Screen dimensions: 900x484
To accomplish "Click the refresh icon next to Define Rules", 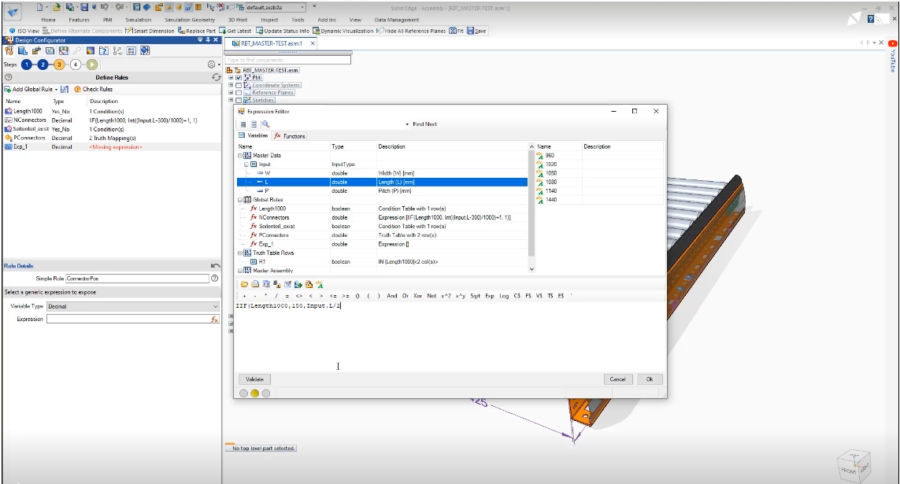I will [x=215, y=77].
